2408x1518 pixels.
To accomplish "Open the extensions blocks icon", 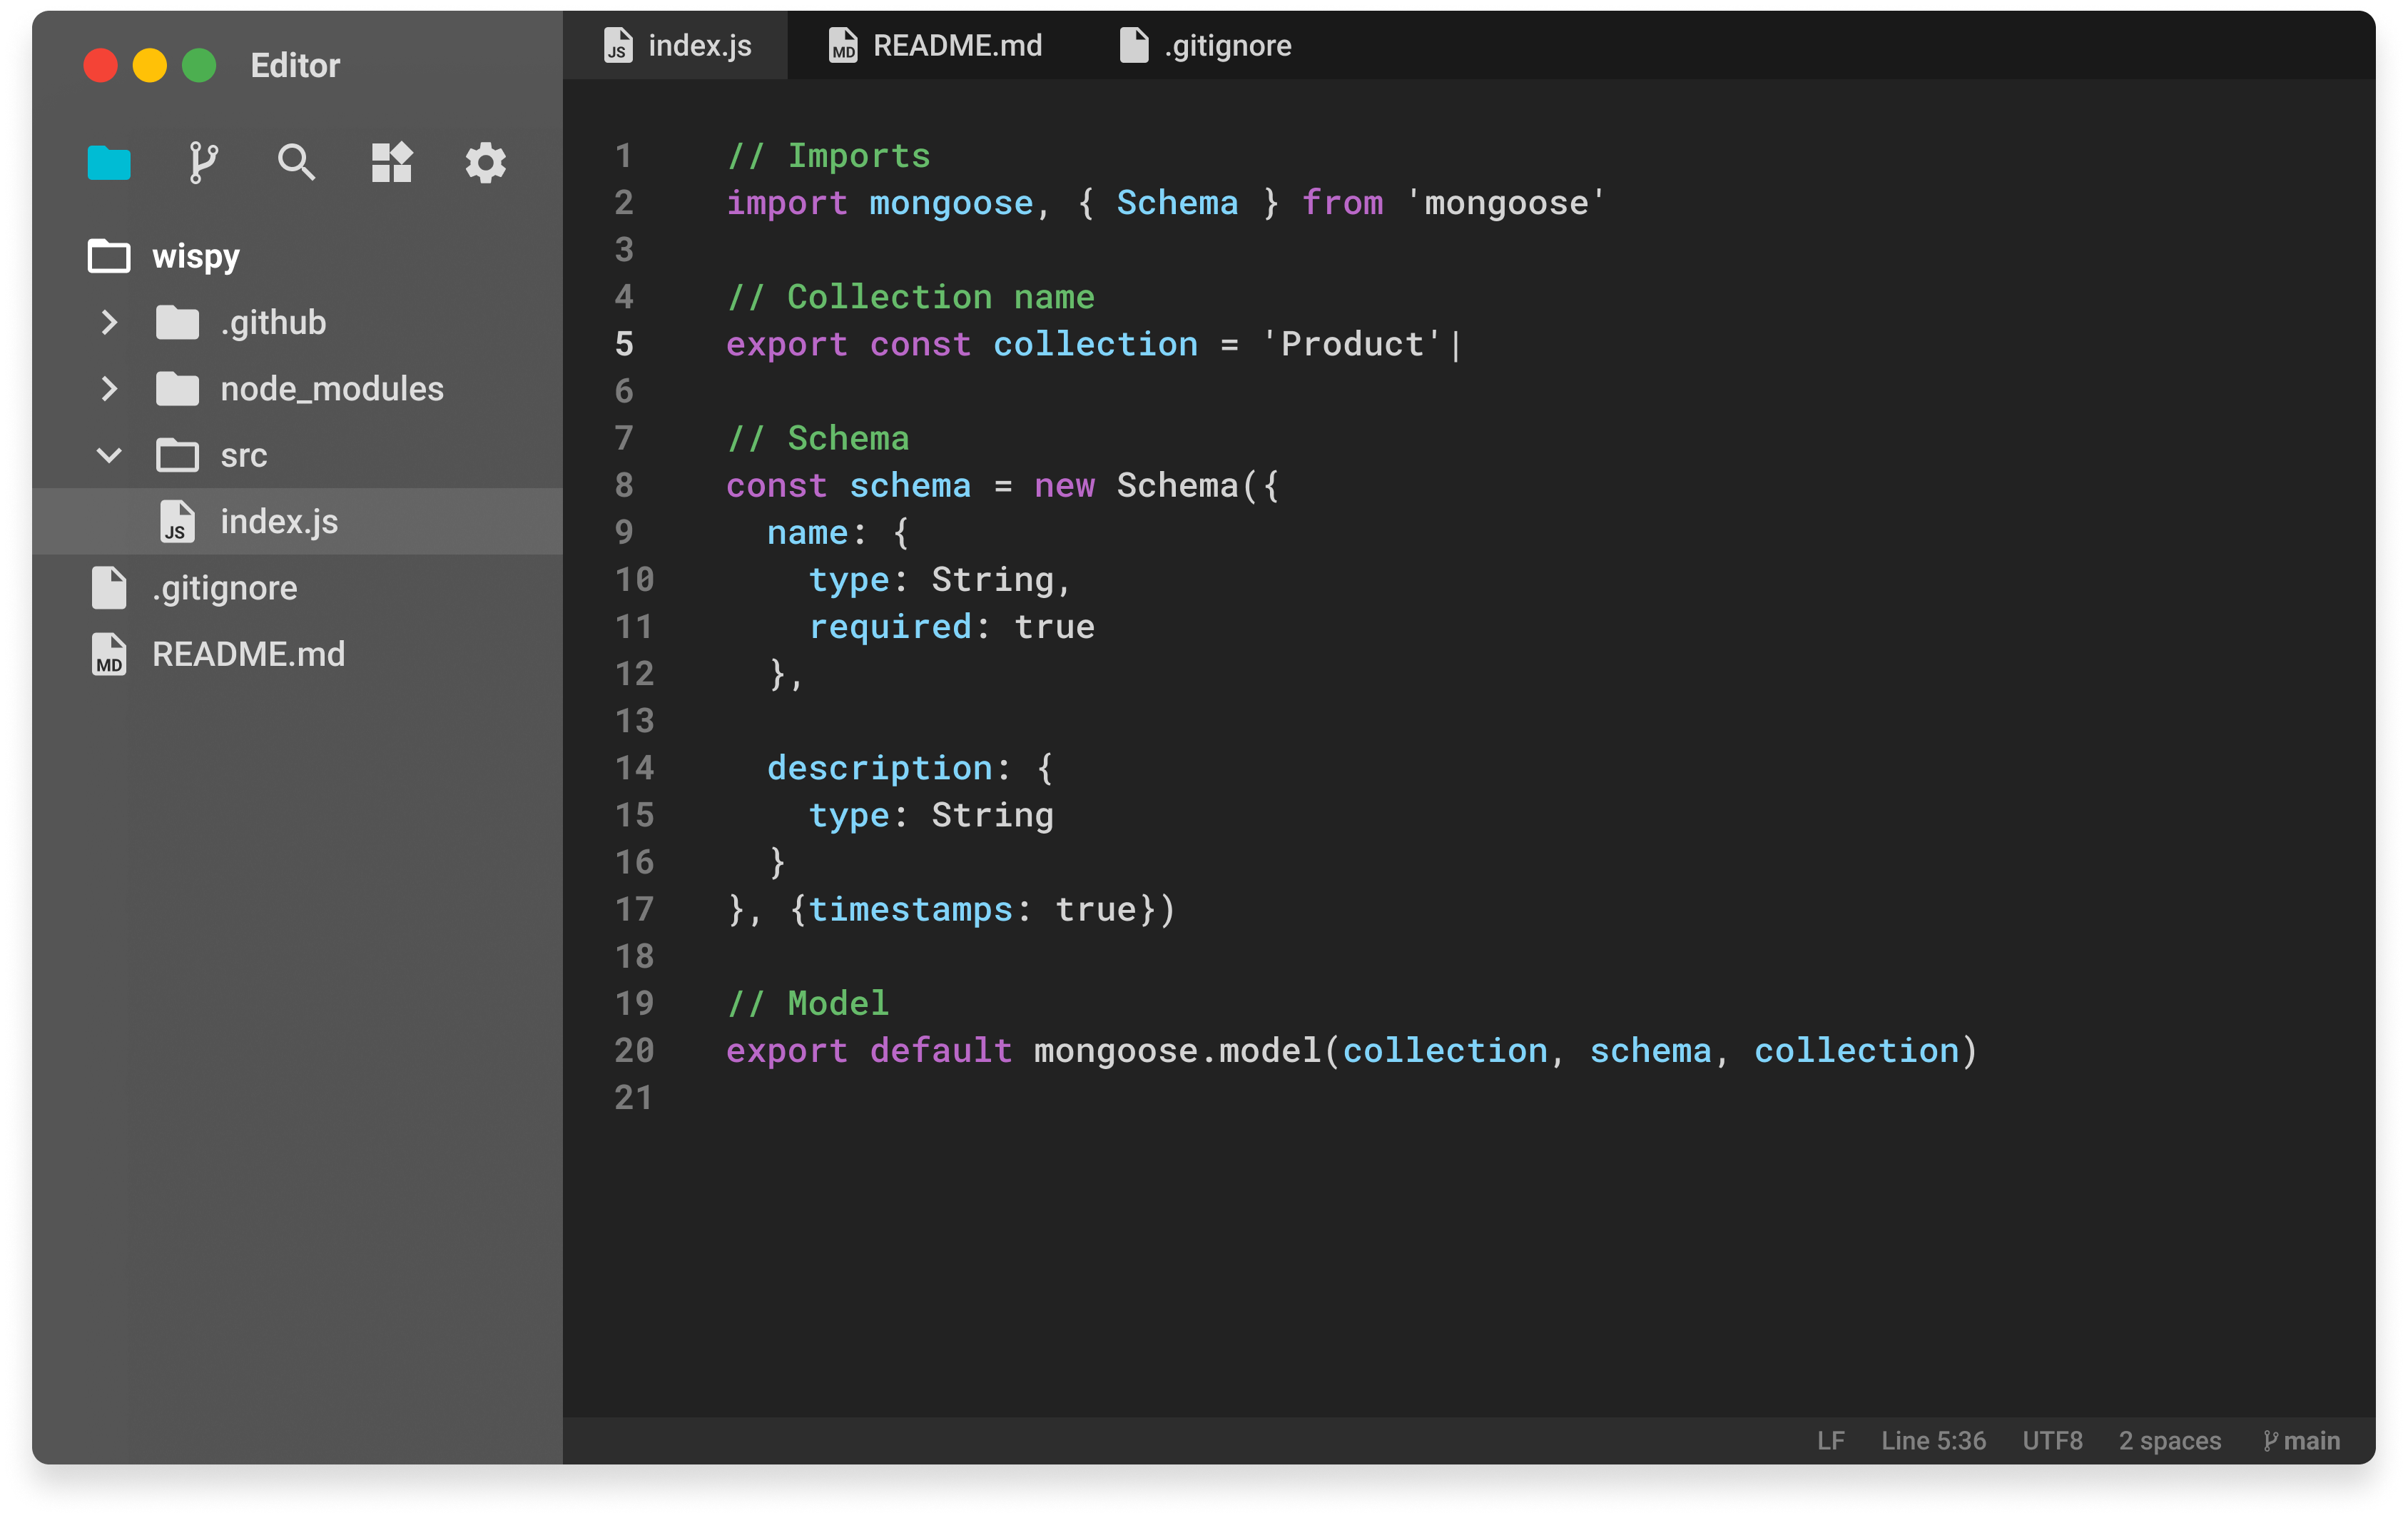I will tap(391, 162).
